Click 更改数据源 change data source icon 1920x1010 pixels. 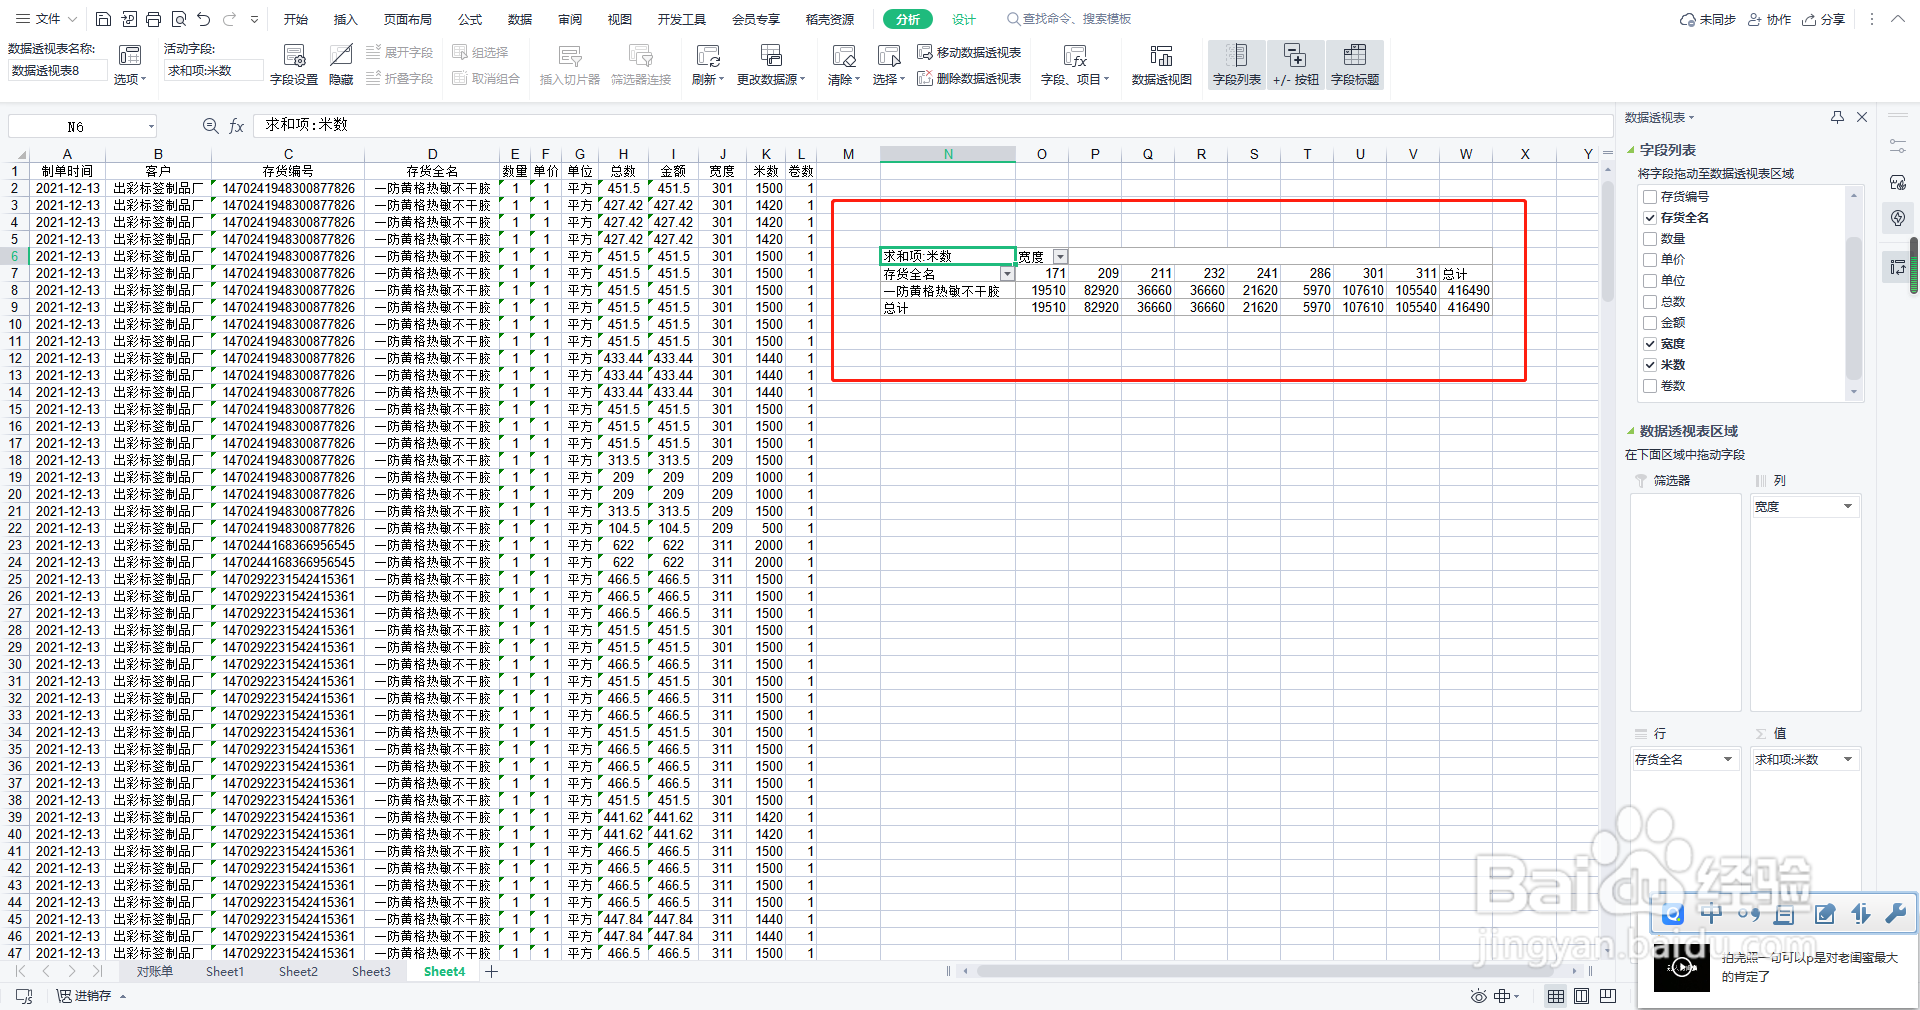[771, 65]
